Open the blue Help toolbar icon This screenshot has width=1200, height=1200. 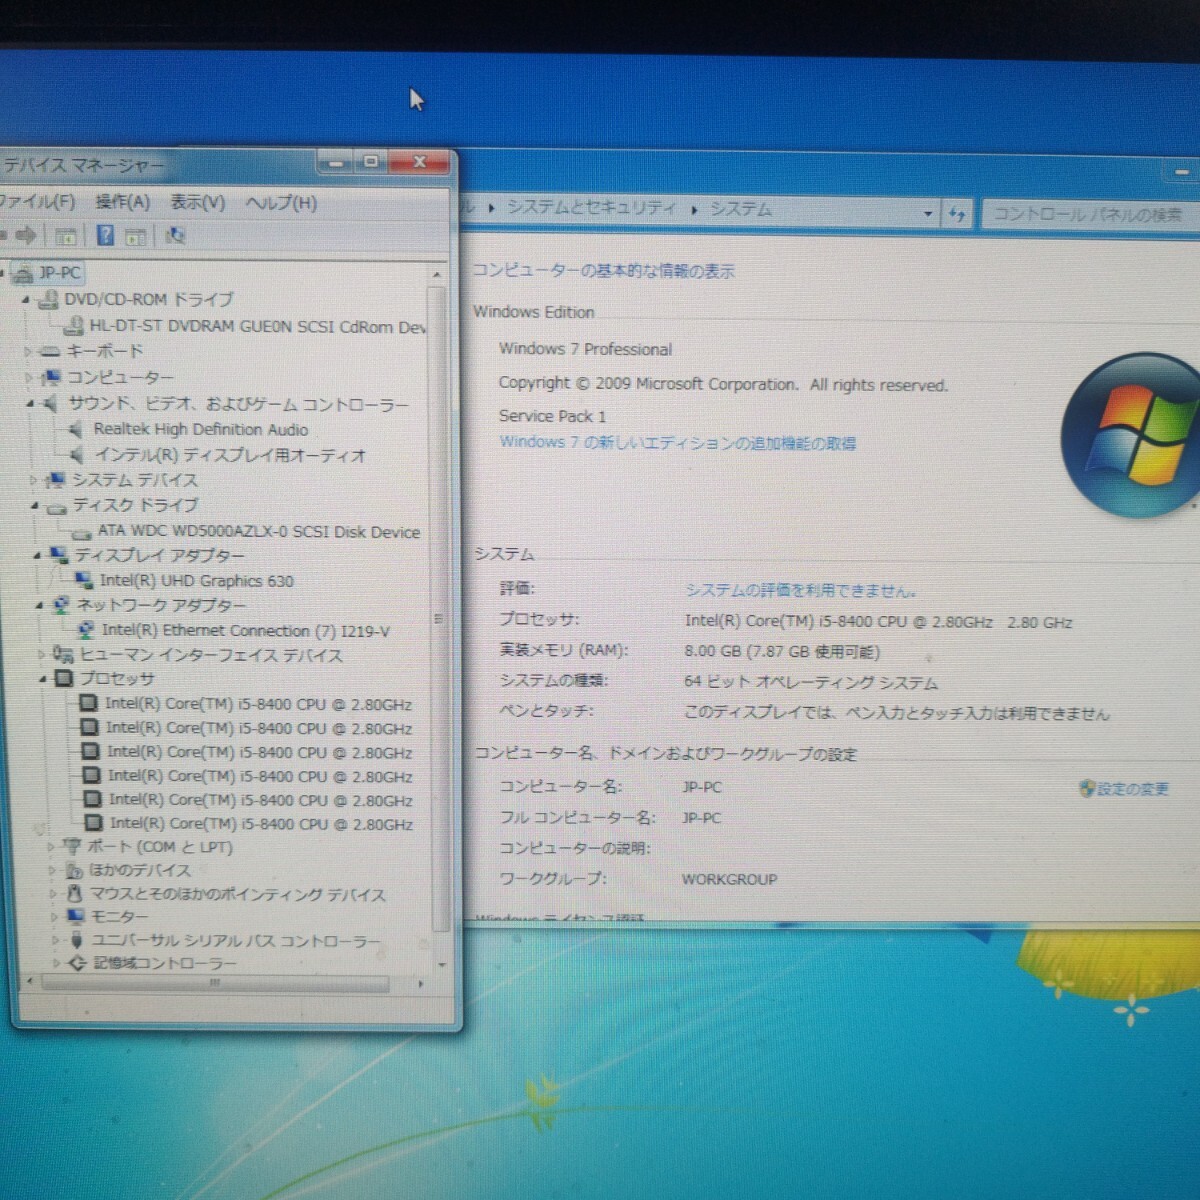105,236
